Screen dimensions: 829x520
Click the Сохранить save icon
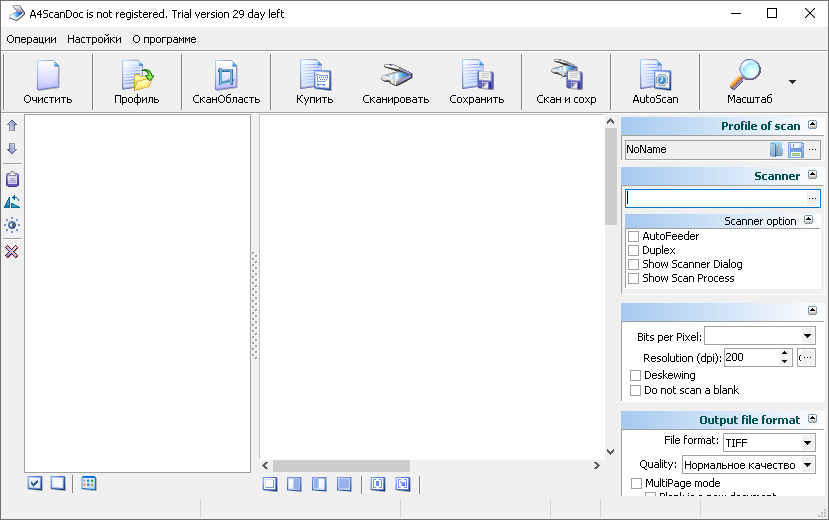point(477,81)
